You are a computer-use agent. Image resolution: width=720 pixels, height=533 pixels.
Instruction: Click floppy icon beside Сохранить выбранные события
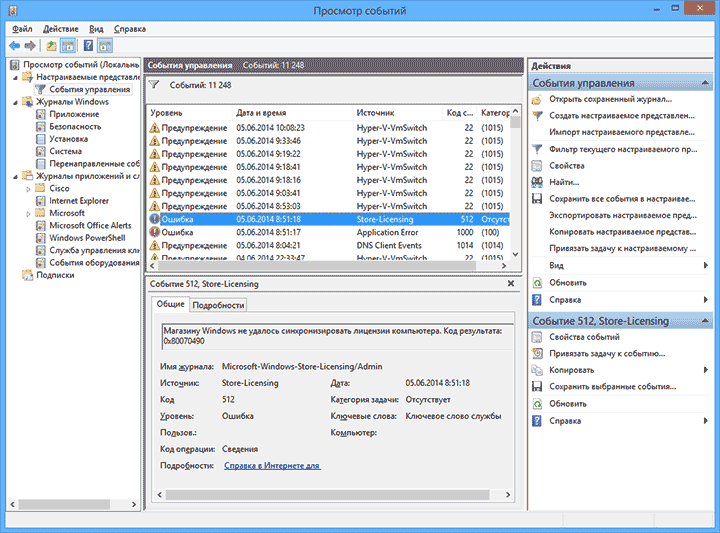537,387
